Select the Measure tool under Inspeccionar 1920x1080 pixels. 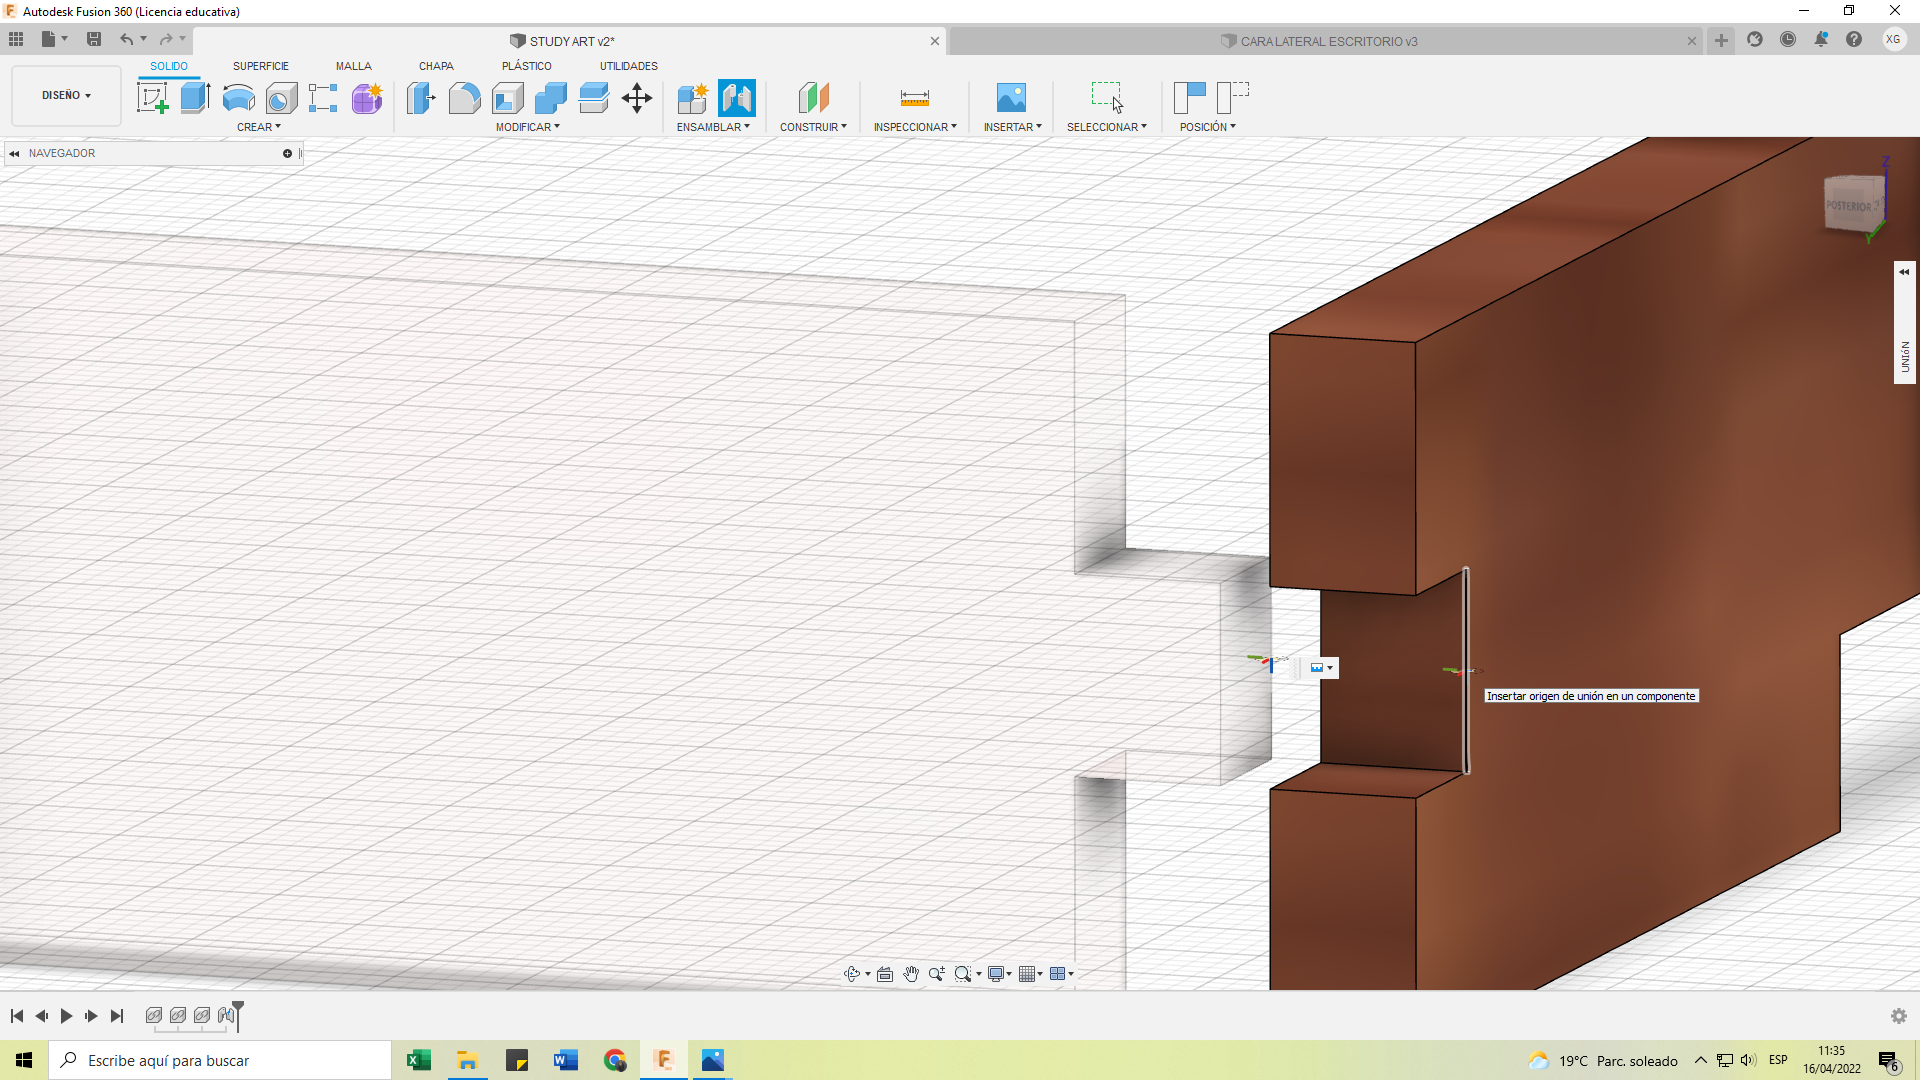tap(914, 98)
